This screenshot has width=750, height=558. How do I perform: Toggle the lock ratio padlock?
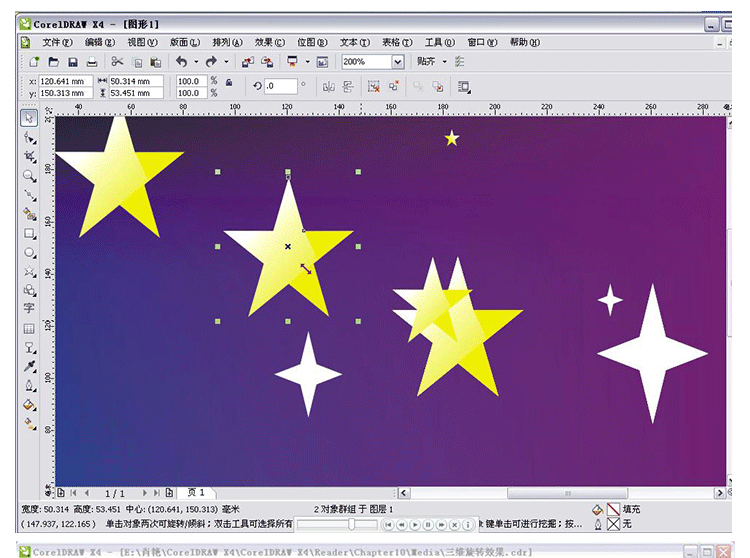pyautogui.click(x=229, y=83)
